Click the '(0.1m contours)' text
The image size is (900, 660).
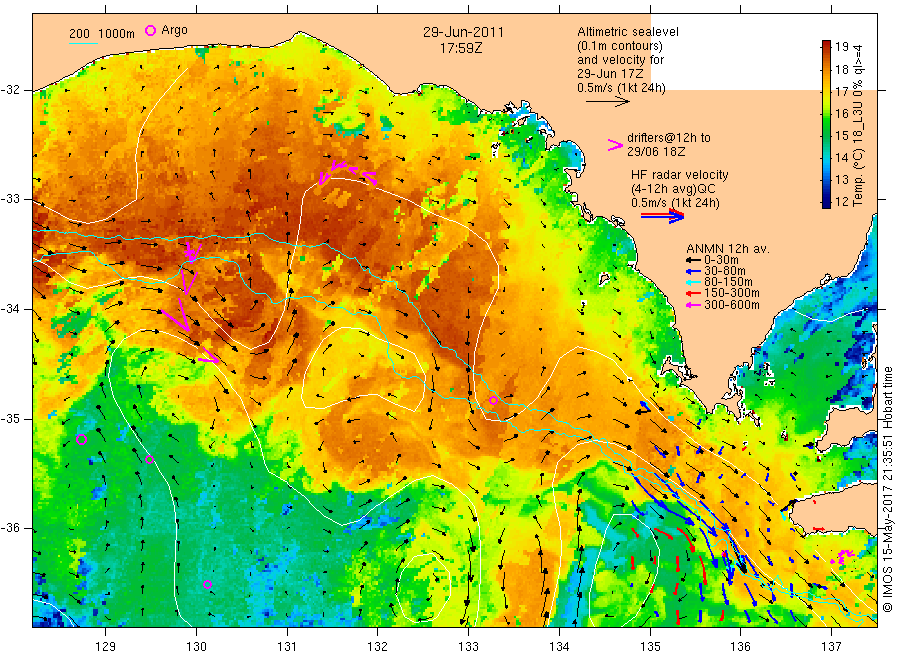[620, 46]
